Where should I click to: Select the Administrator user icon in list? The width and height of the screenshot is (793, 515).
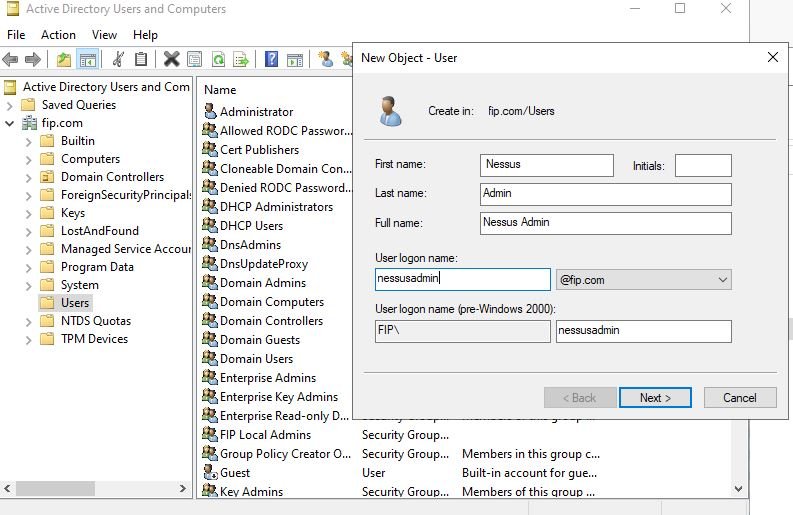(x=210, y=111)
